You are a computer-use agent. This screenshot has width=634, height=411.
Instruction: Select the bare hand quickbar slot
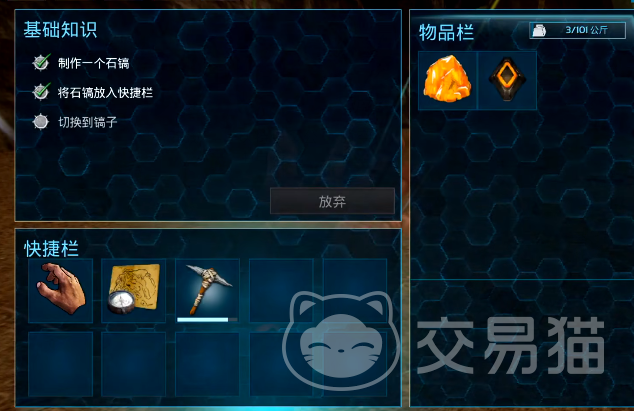coord(61,290)
